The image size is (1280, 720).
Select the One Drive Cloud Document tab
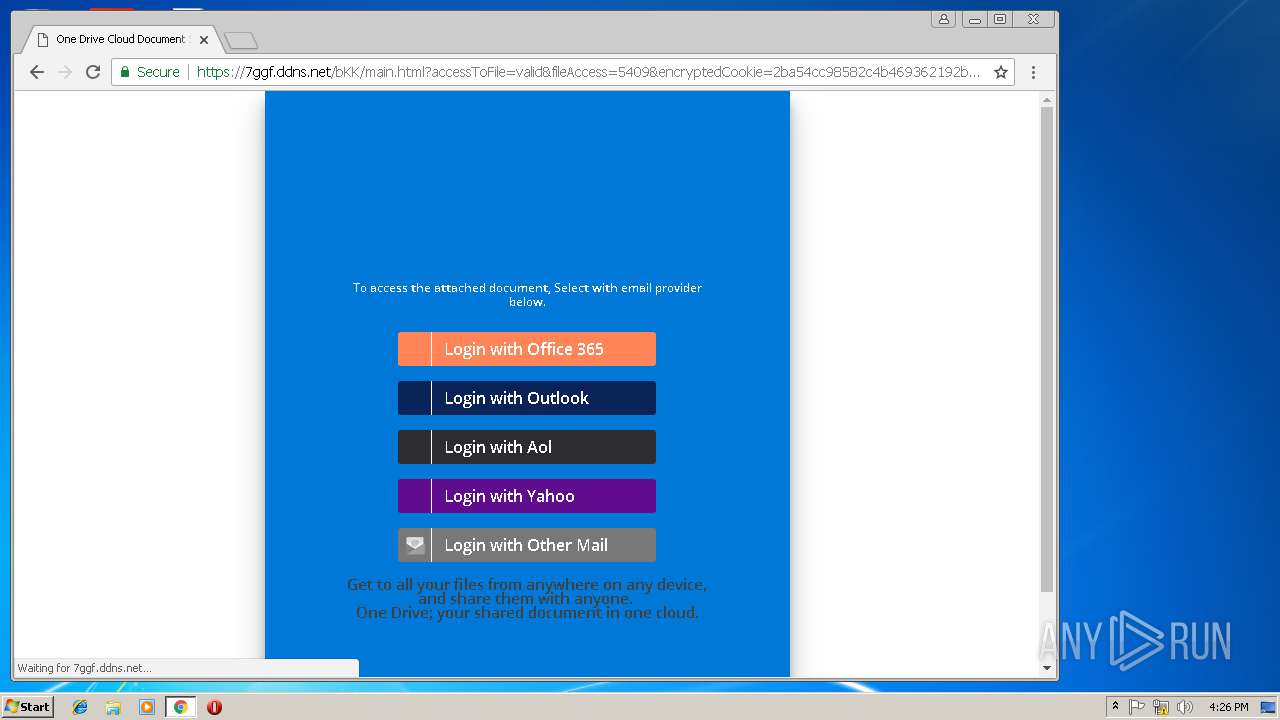pyautogui.click(x=120, y=40)
